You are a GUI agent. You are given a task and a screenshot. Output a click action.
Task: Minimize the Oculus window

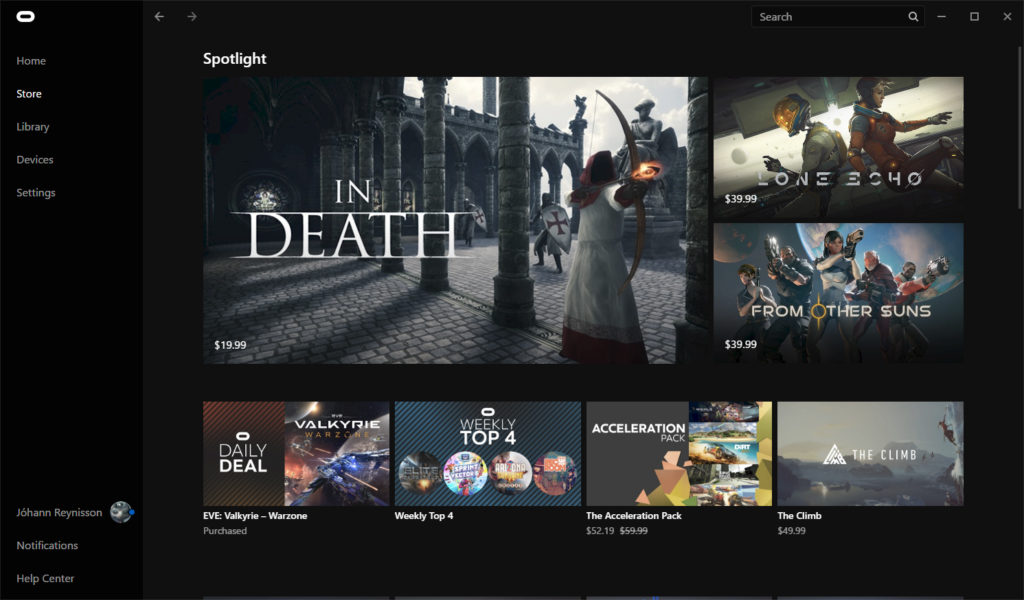point(942,17)
